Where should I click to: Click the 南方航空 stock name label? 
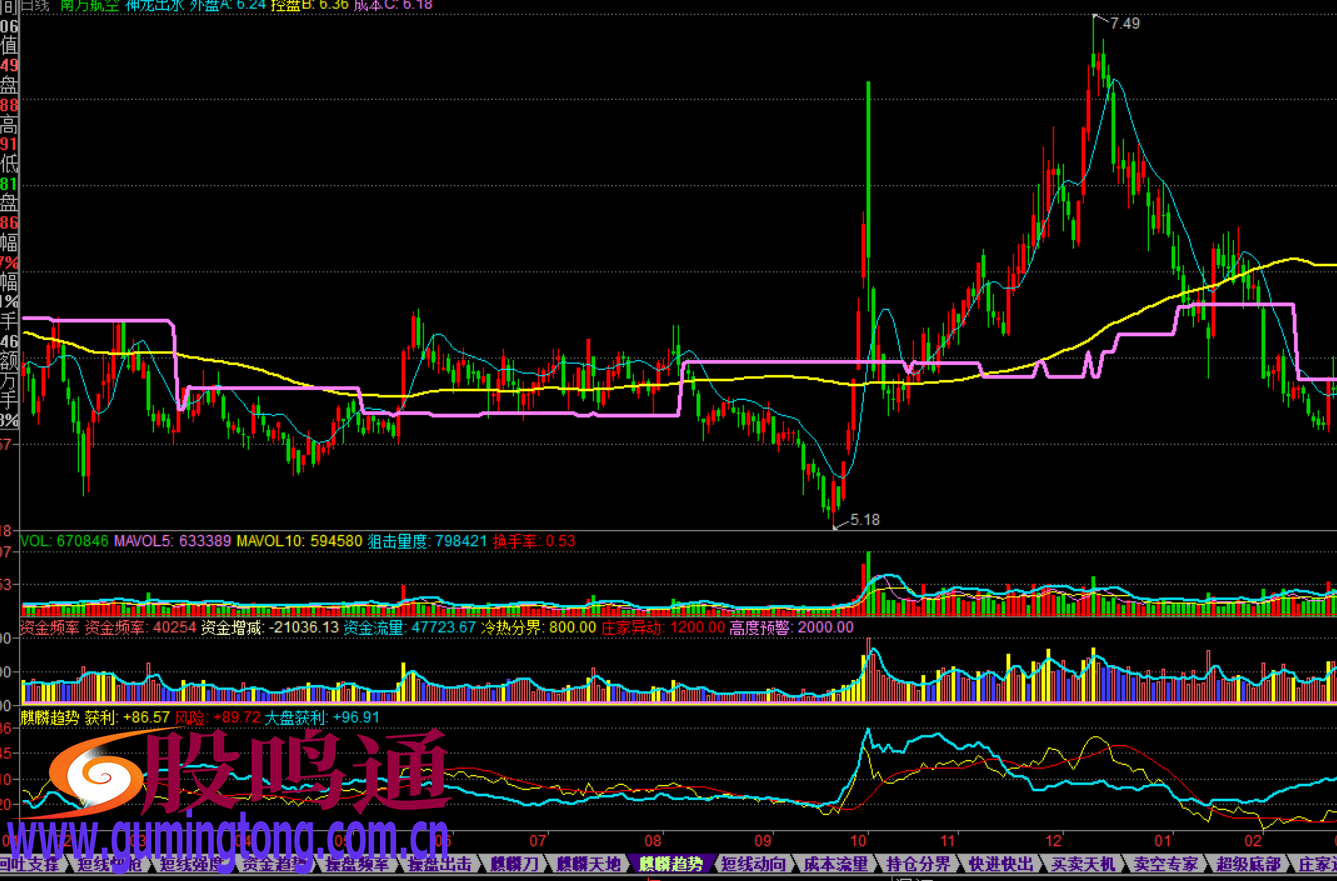tap(89, 5)
